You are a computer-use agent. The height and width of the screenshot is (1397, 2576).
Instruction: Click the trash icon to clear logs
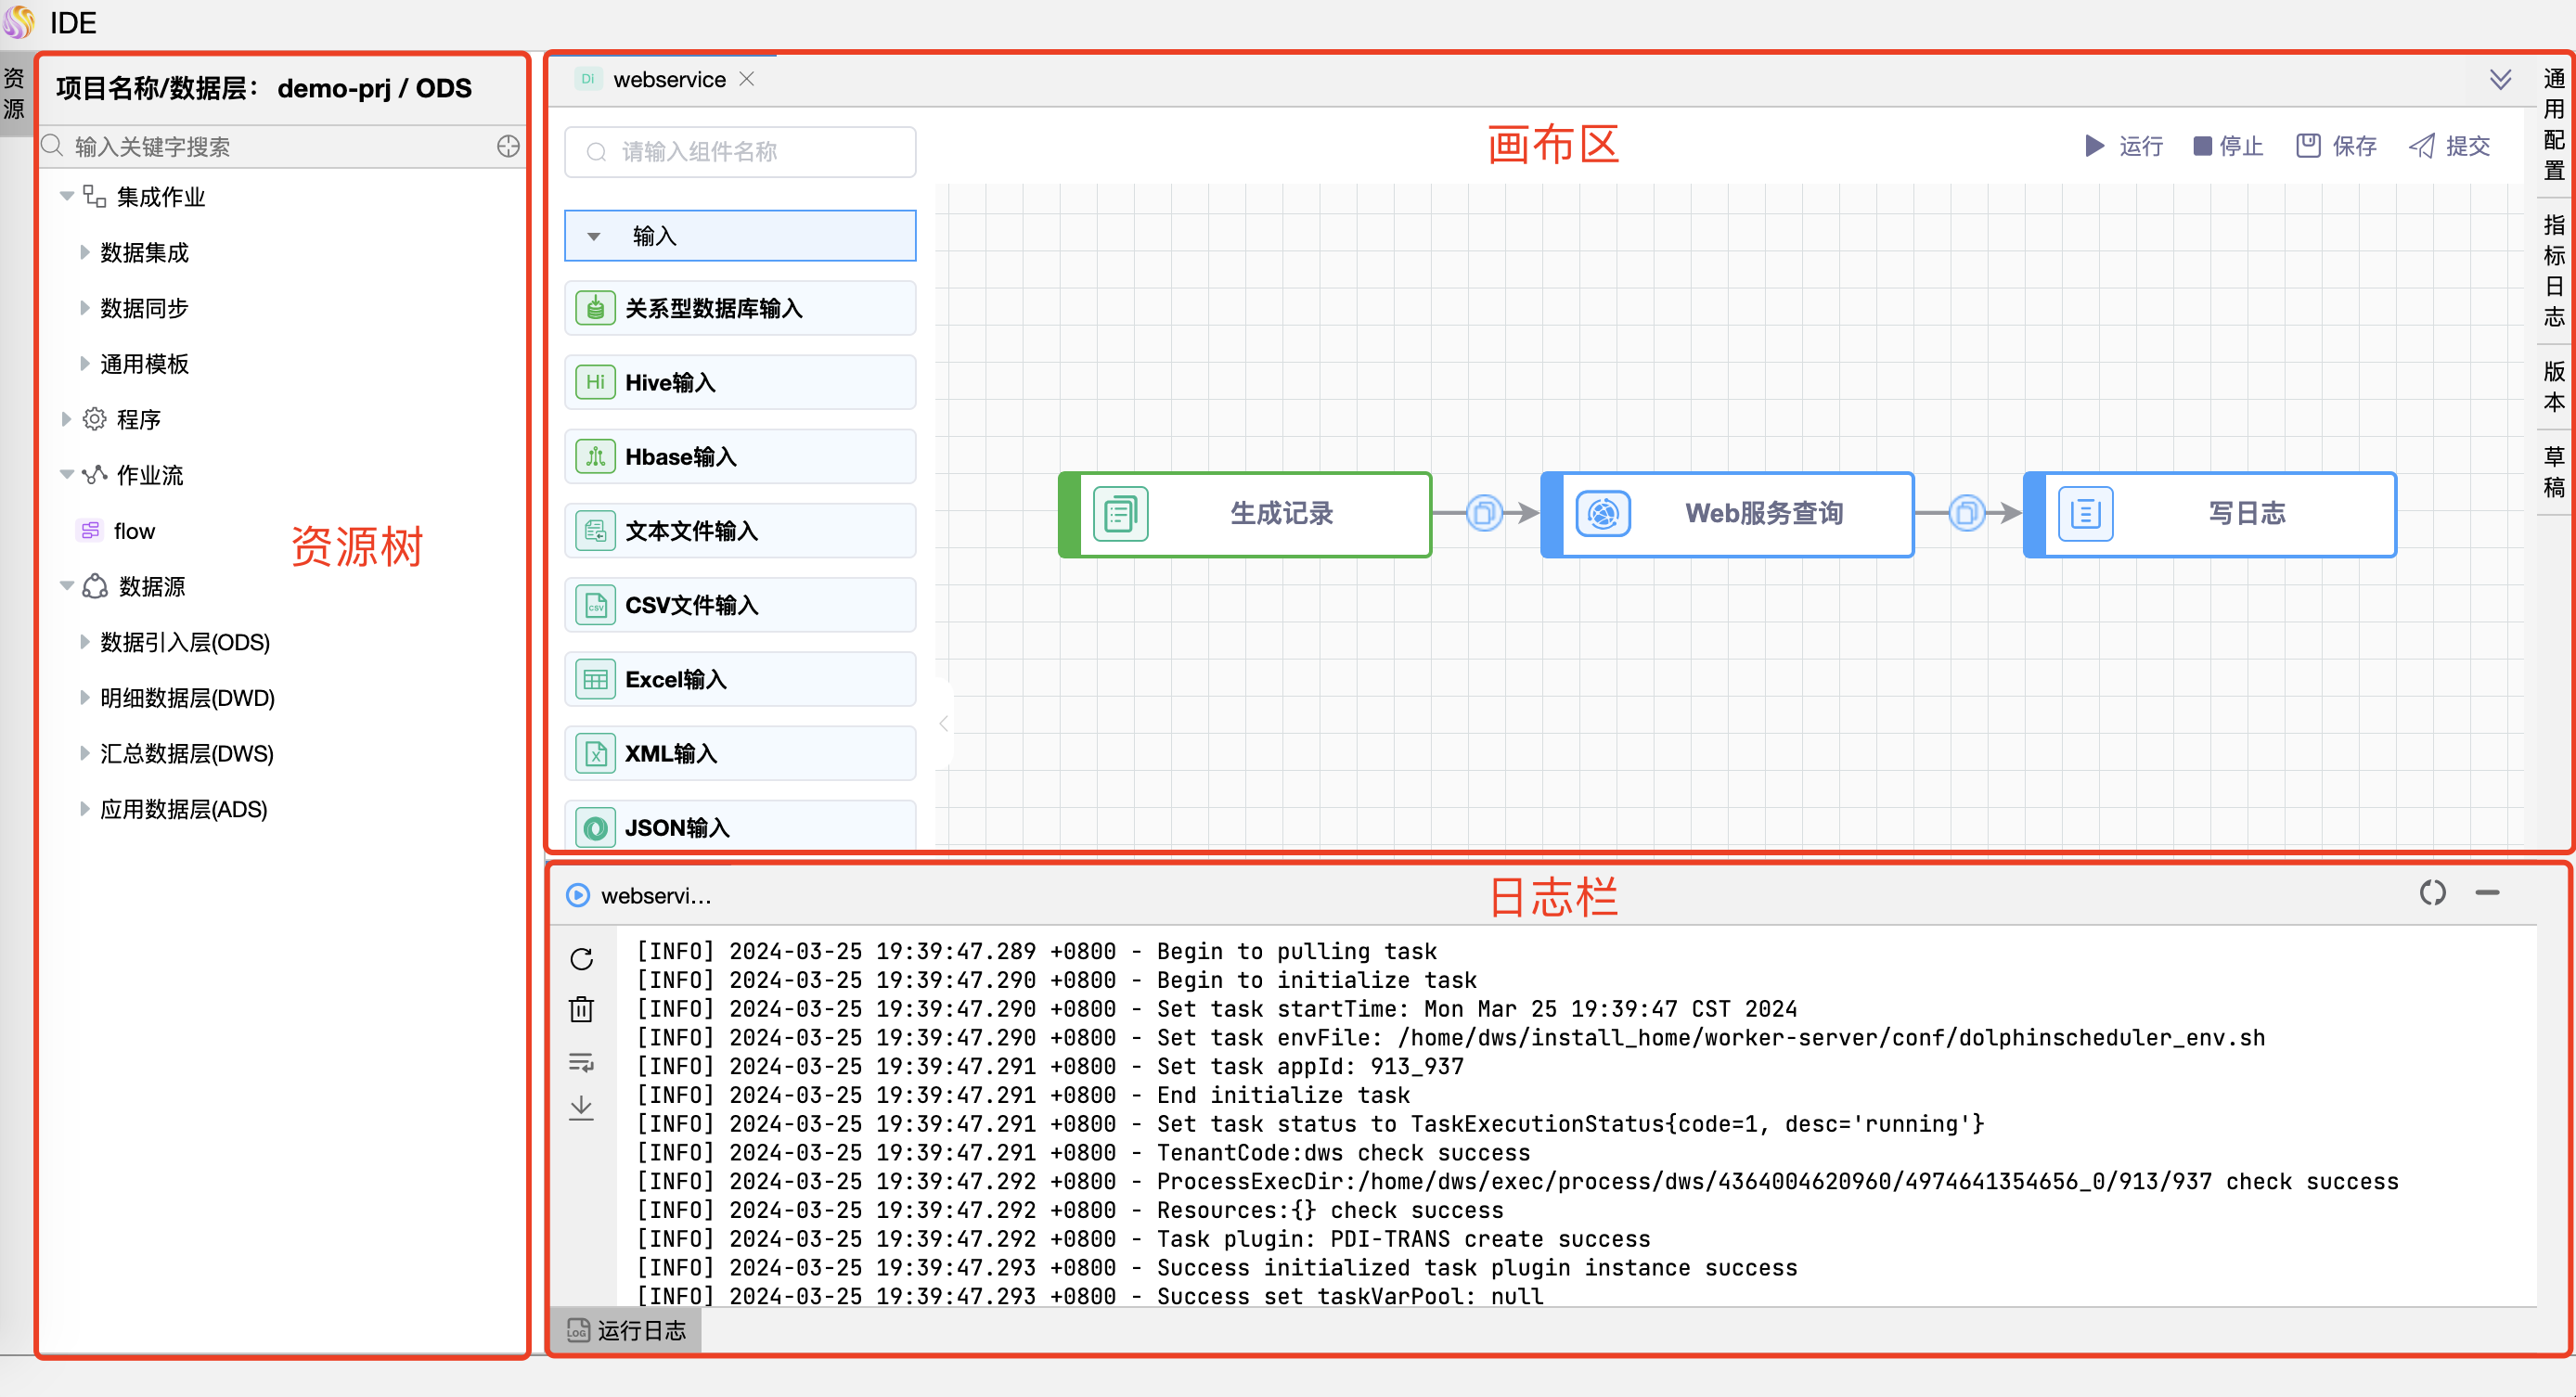coord(581,1009)
